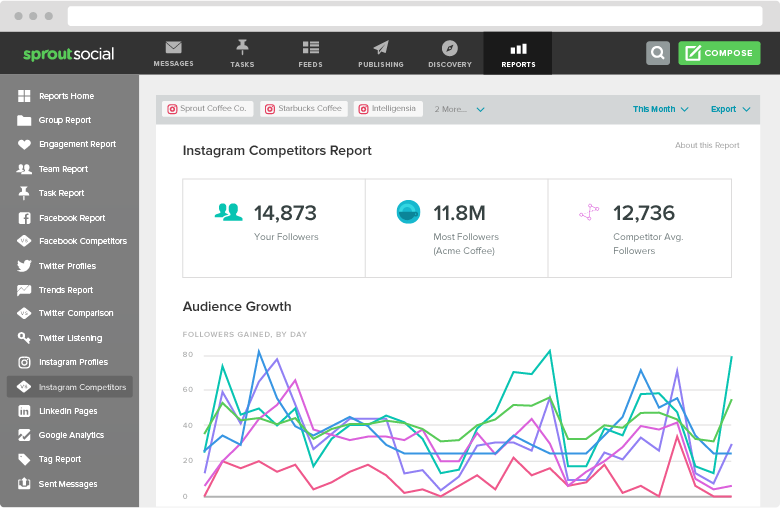Click the Twitter Comparison diamond icon
The image size is (780, 508).
24,313
